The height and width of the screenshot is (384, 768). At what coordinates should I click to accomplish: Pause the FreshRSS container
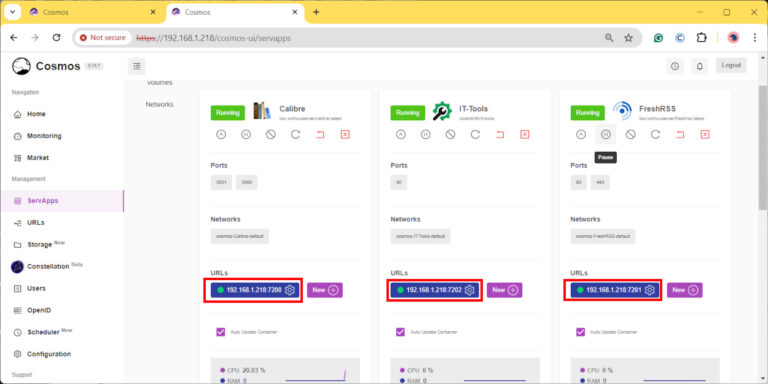tap(606, 134)
